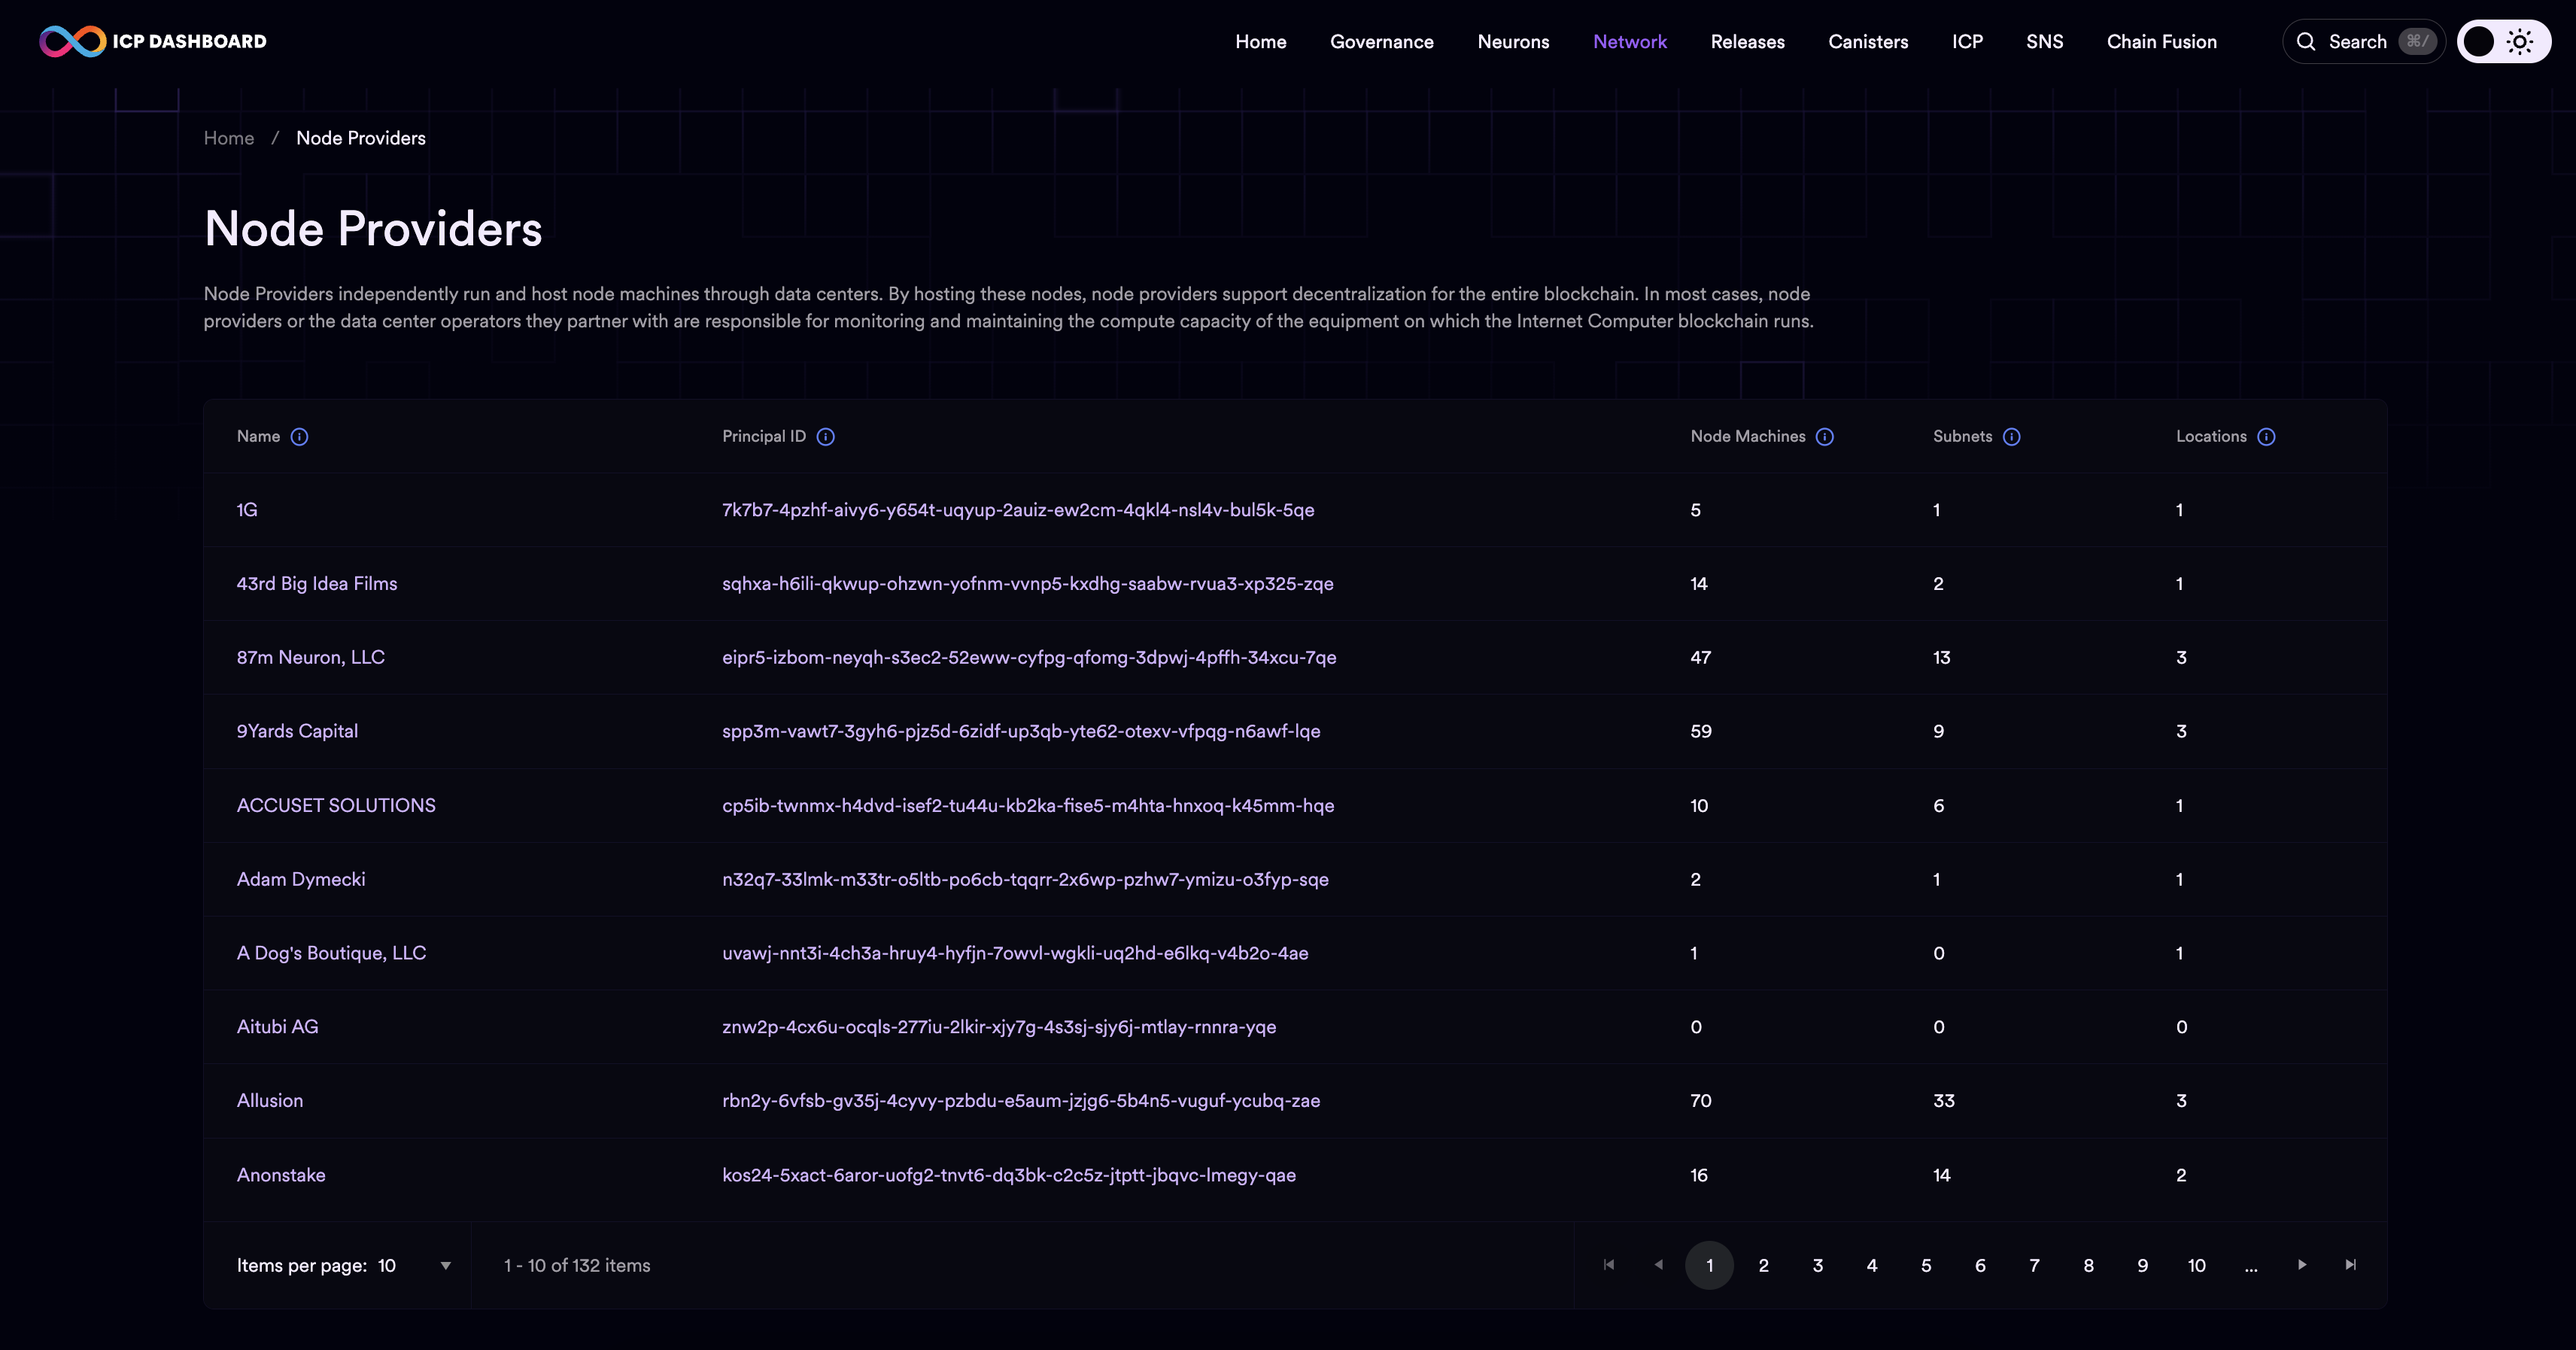
Task: Open the 1G node provider link
Action: (247, 510)
